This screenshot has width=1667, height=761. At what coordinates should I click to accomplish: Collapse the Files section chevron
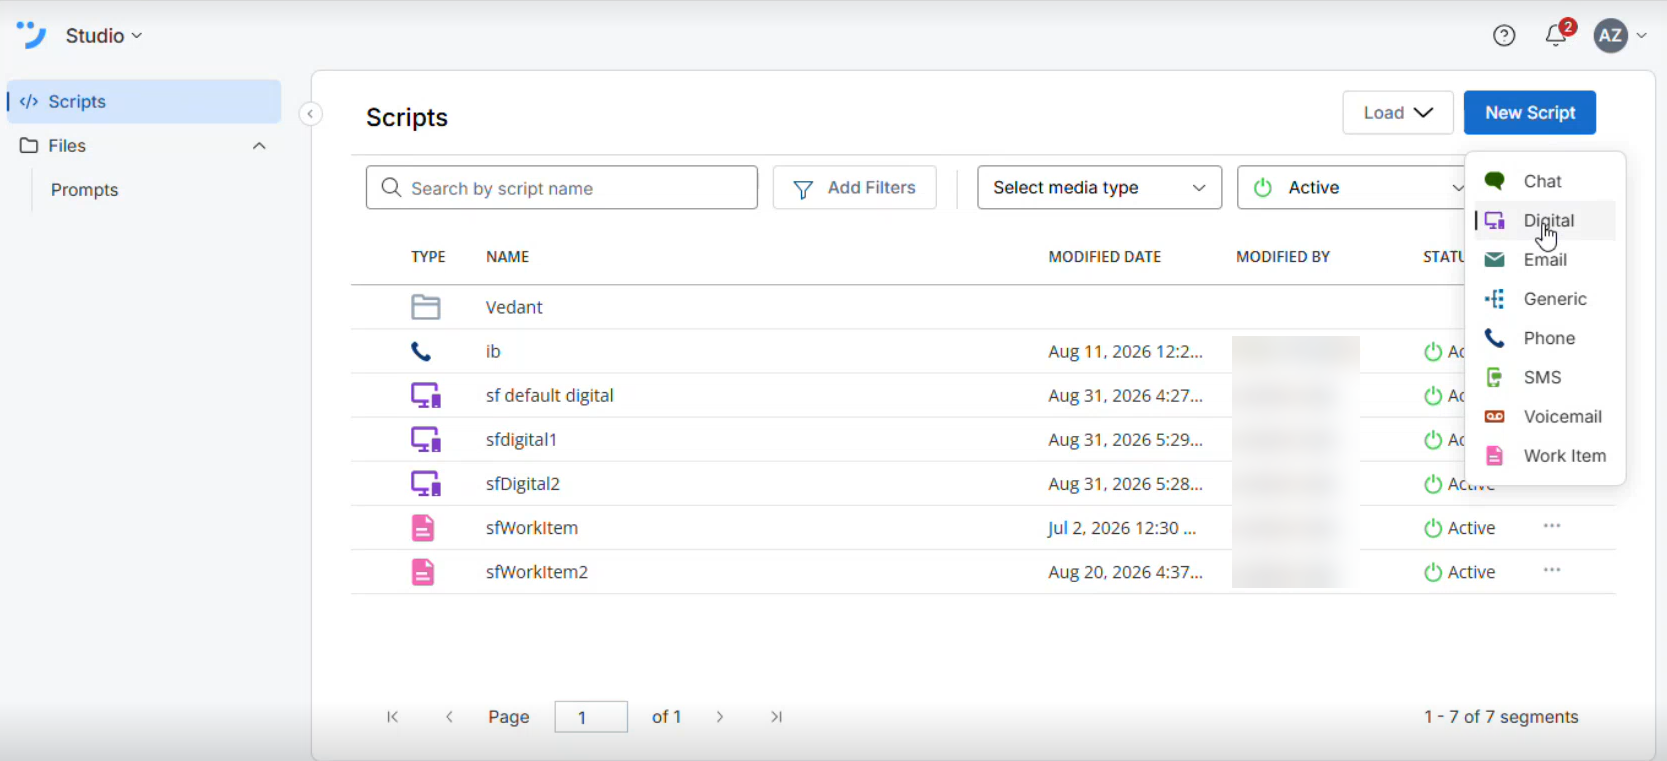[x=259, y=146]
